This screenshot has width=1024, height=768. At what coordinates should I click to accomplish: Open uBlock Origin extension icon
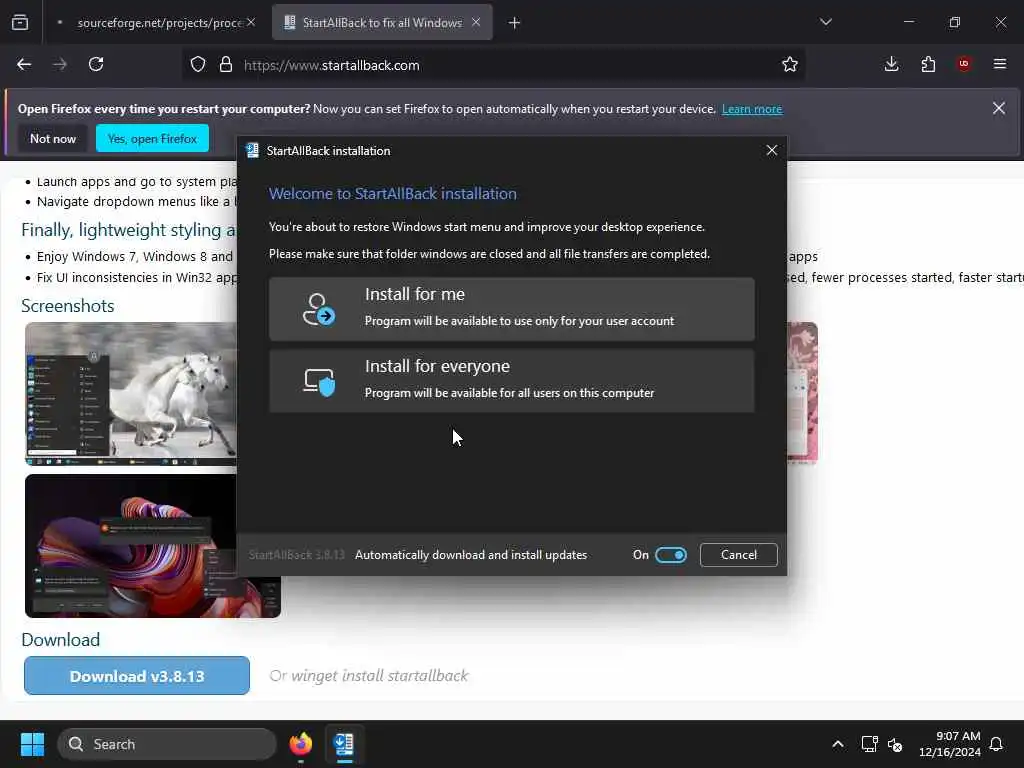pyautogui.click(x=964, y=64)
